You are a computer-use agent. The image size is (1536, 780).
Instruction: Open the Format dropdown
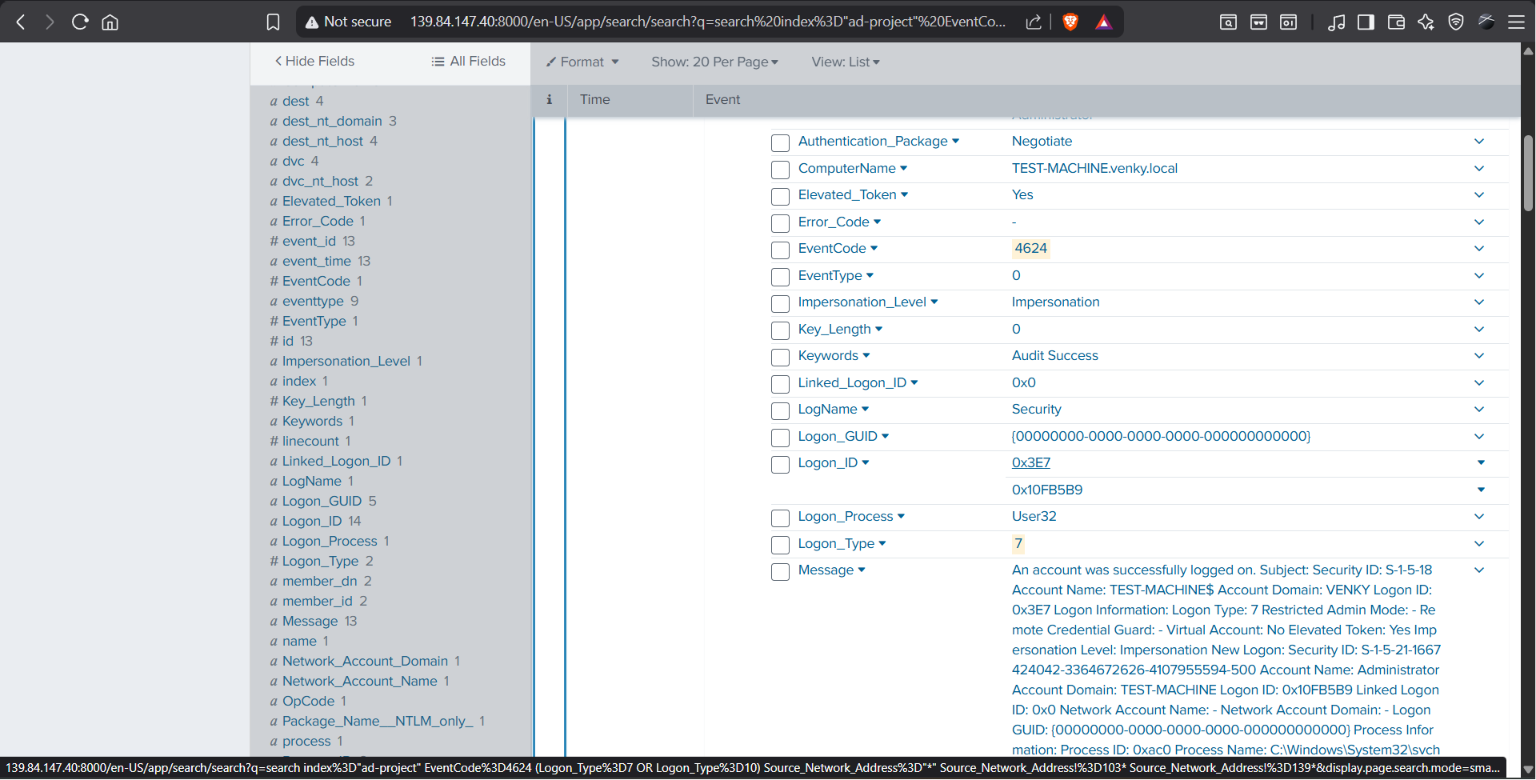point(582,62)
